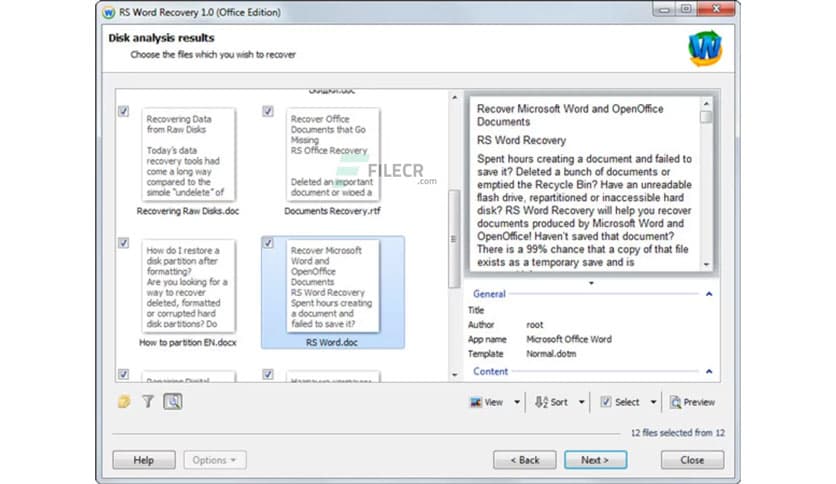Click file list scrollbar down arrow
The width and height of the screenshot is (836, 484).
tap(454, 375)
